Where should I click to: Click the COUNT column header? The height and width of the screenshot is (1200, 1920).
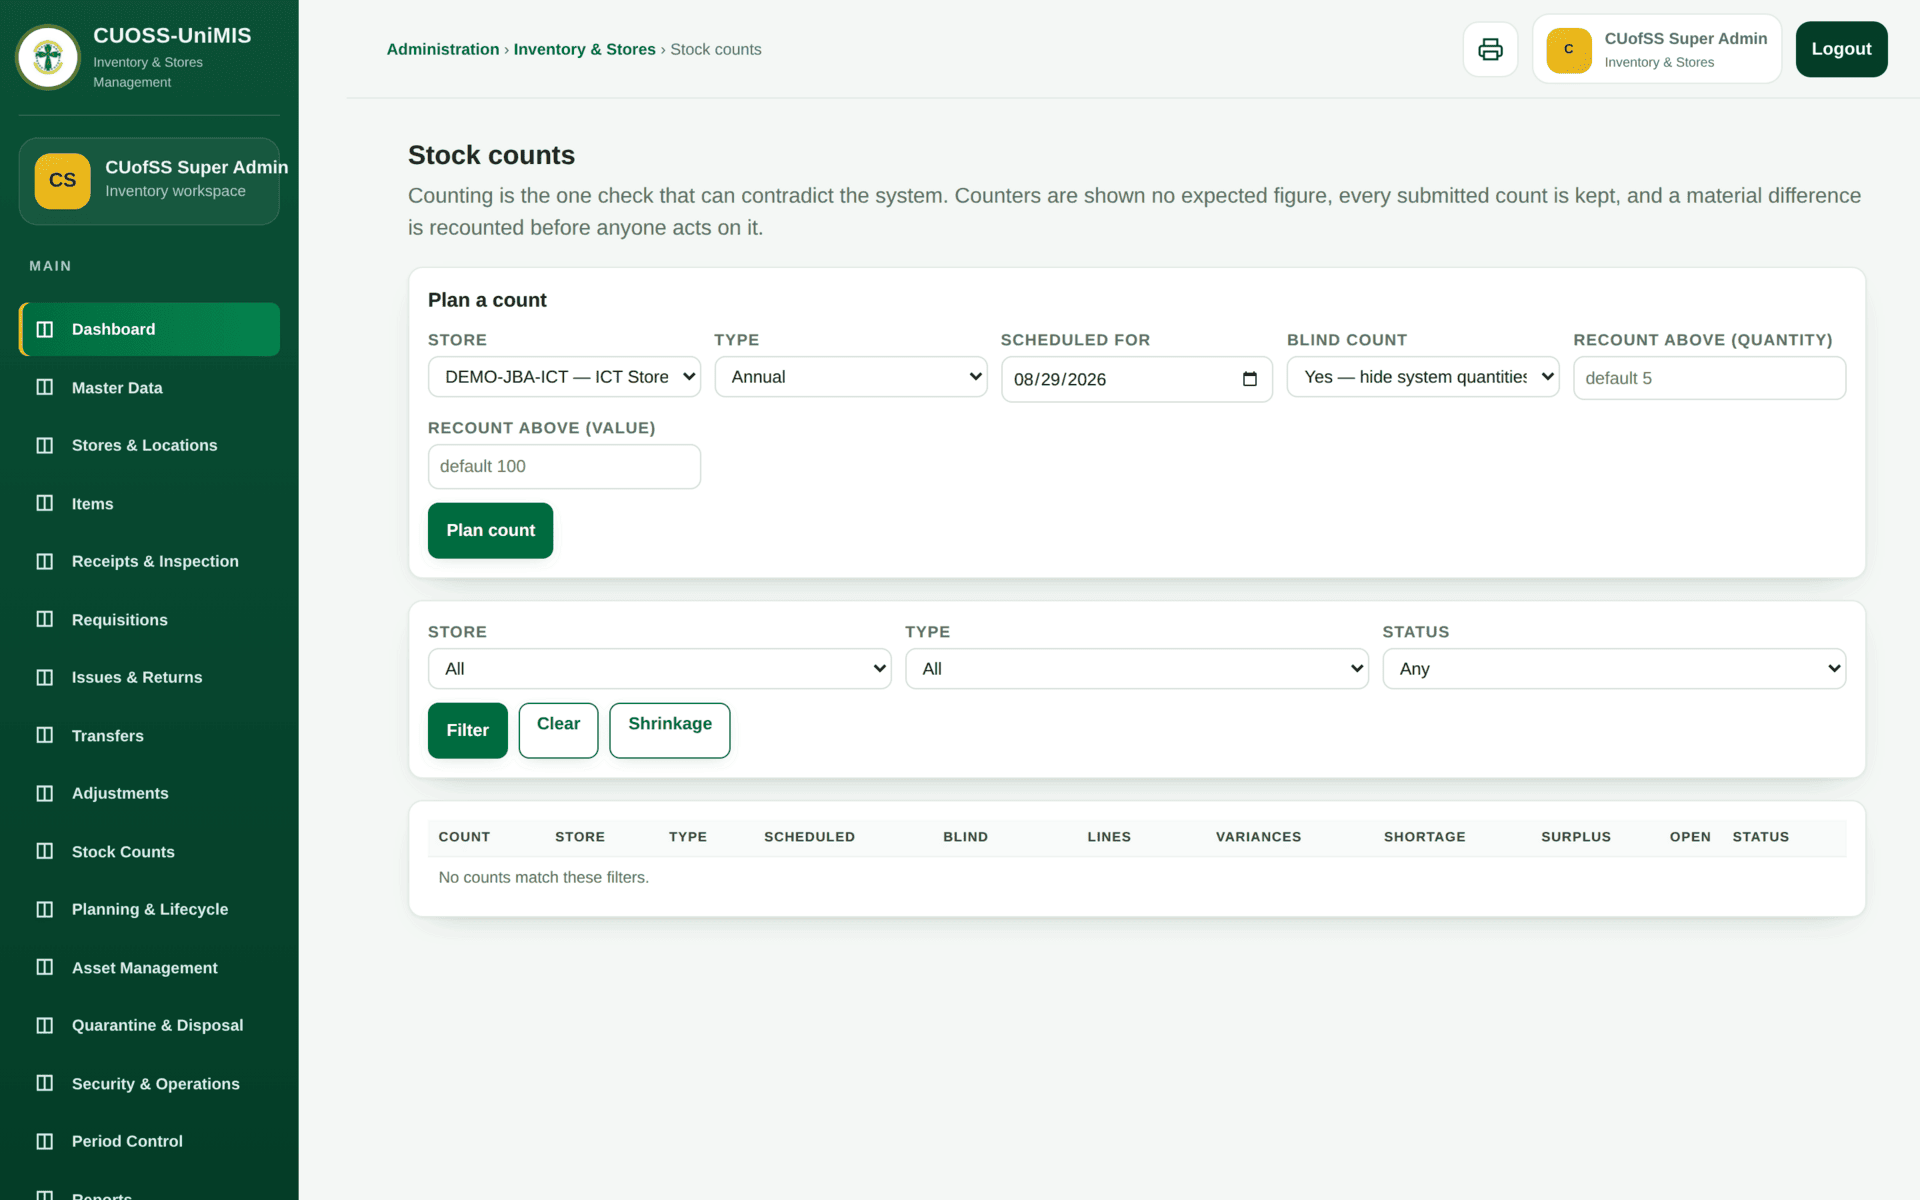[x=464, y=837]
